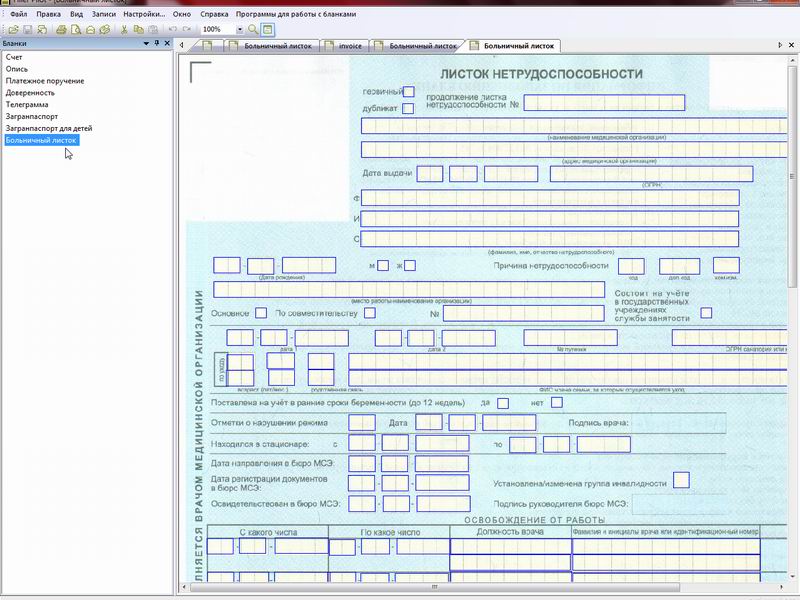Viewport: 800px width, 600px height.
Task: Click the Paste toolbar icon
Action: point(153,30)
